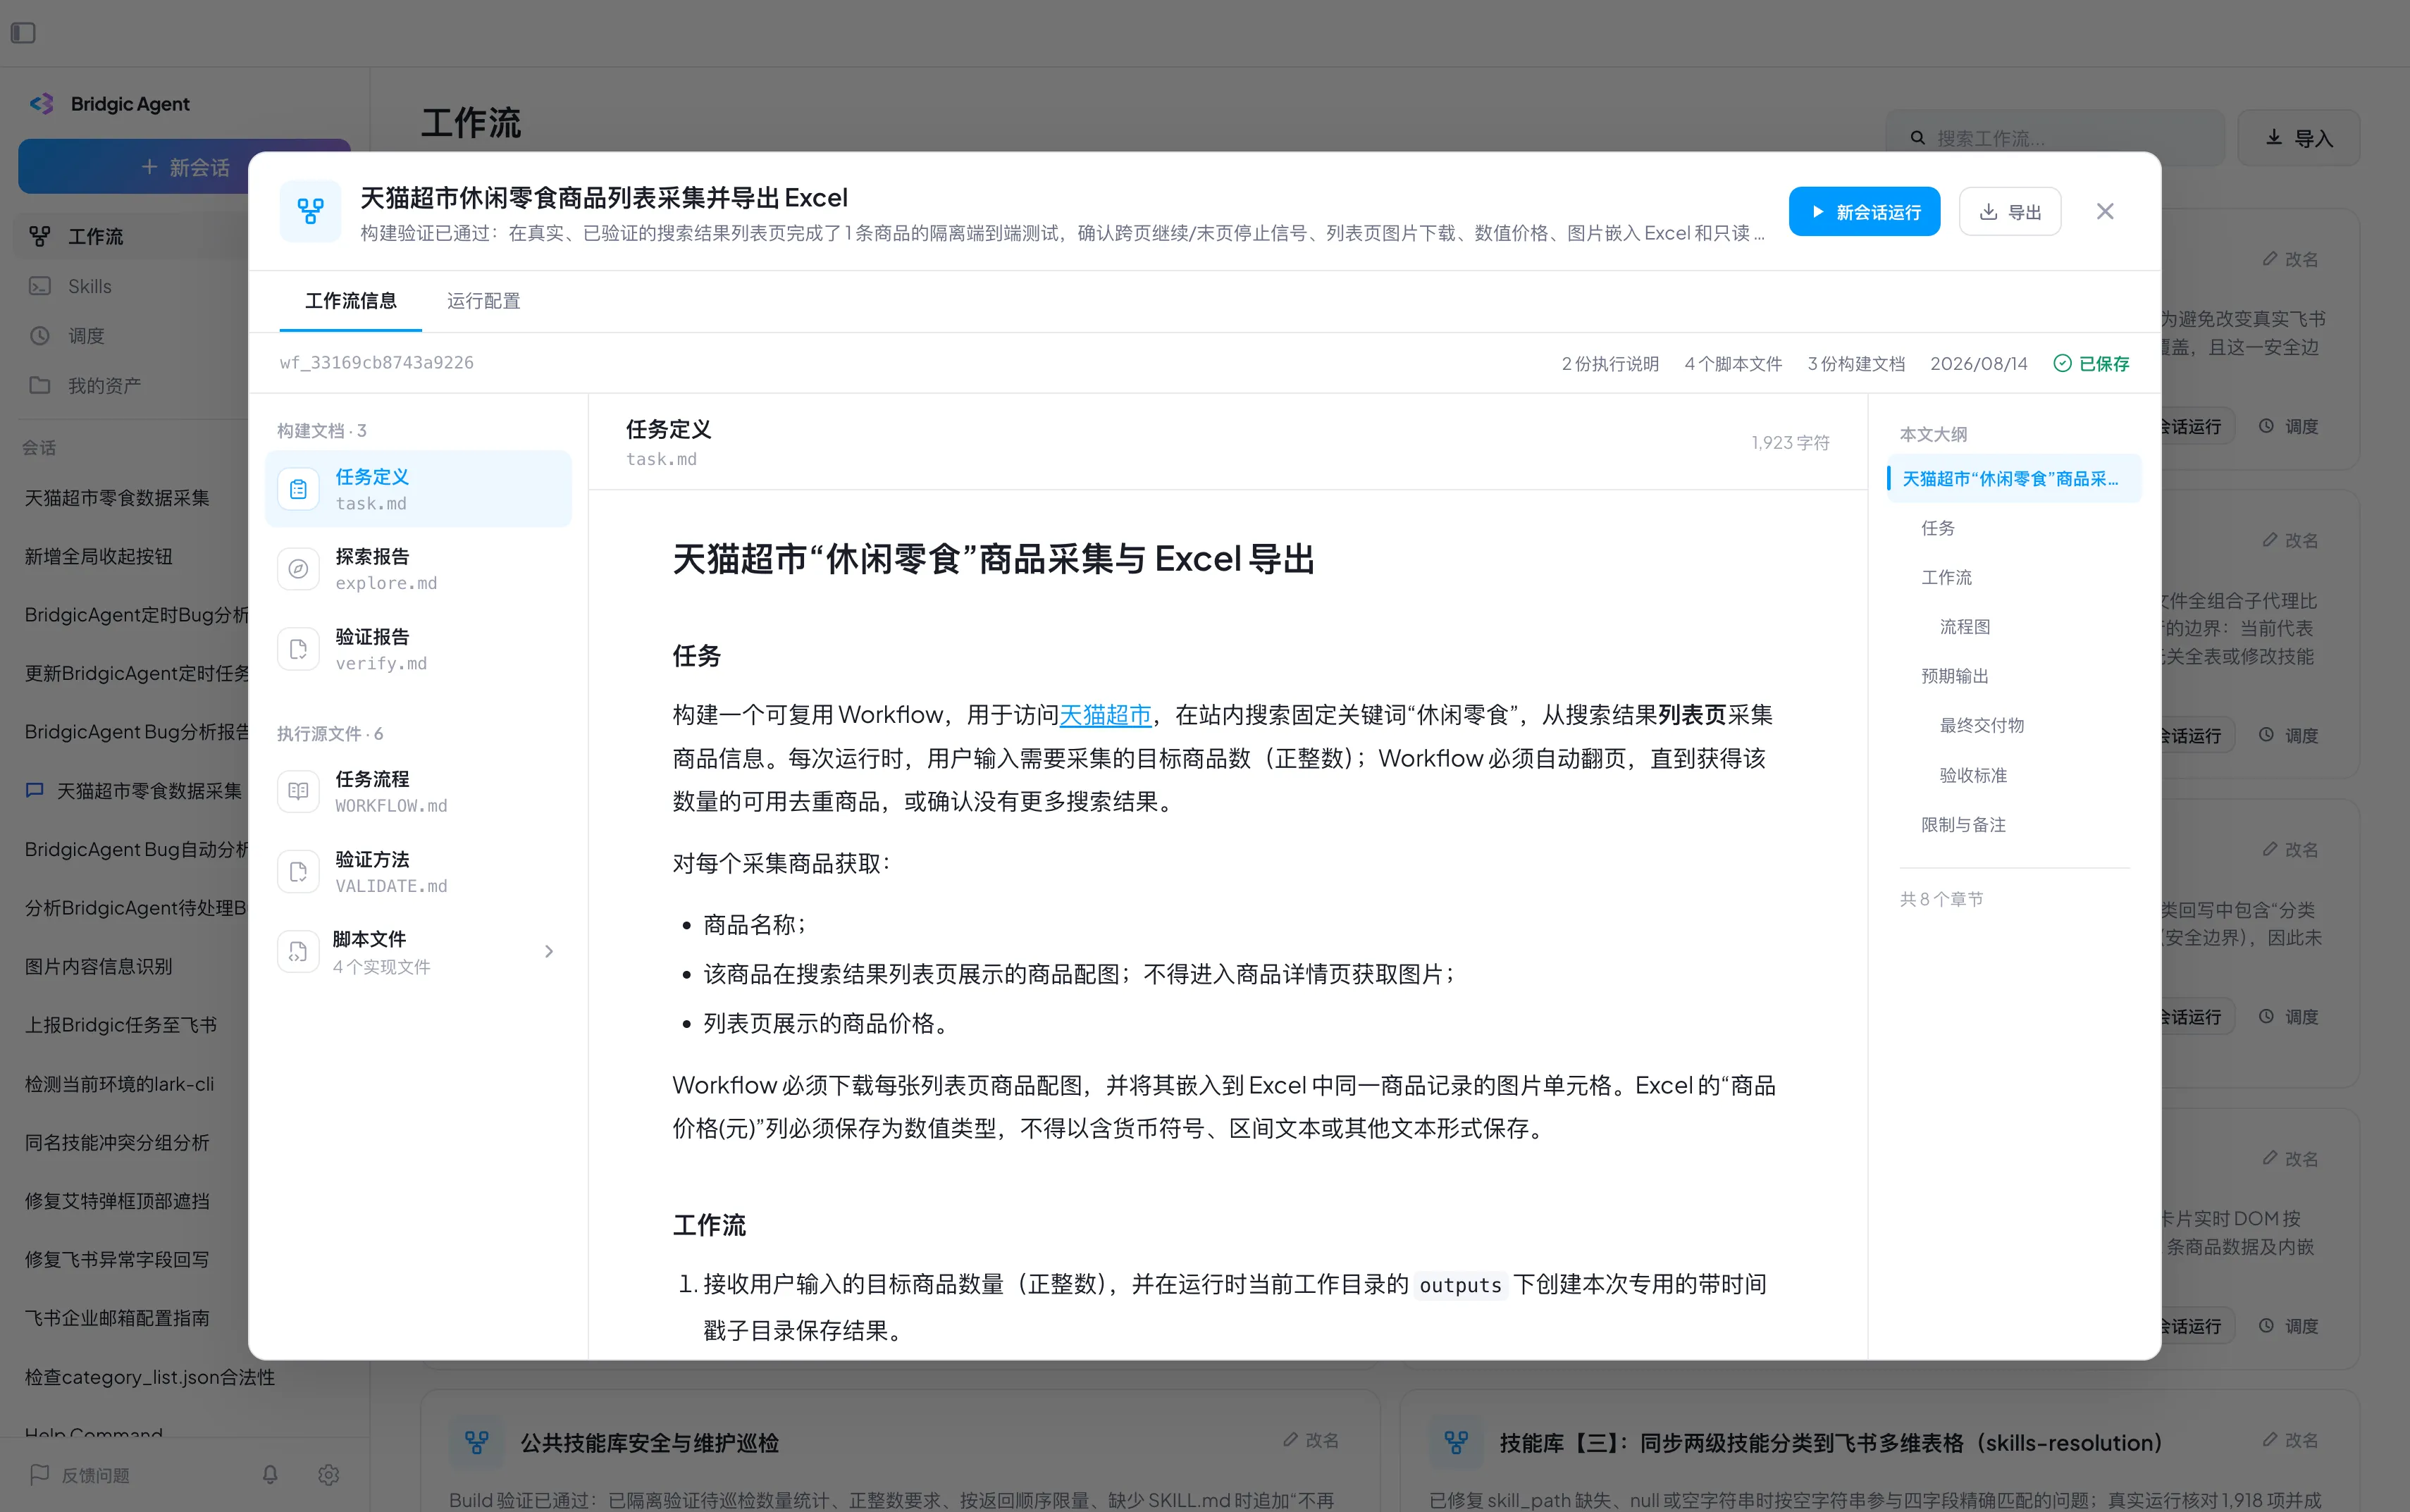This screenshot has height=1512, width=2410.
Task: Focus the 搜索工作流 search field
Action: pyautogui.click(x=2055, y=138)
